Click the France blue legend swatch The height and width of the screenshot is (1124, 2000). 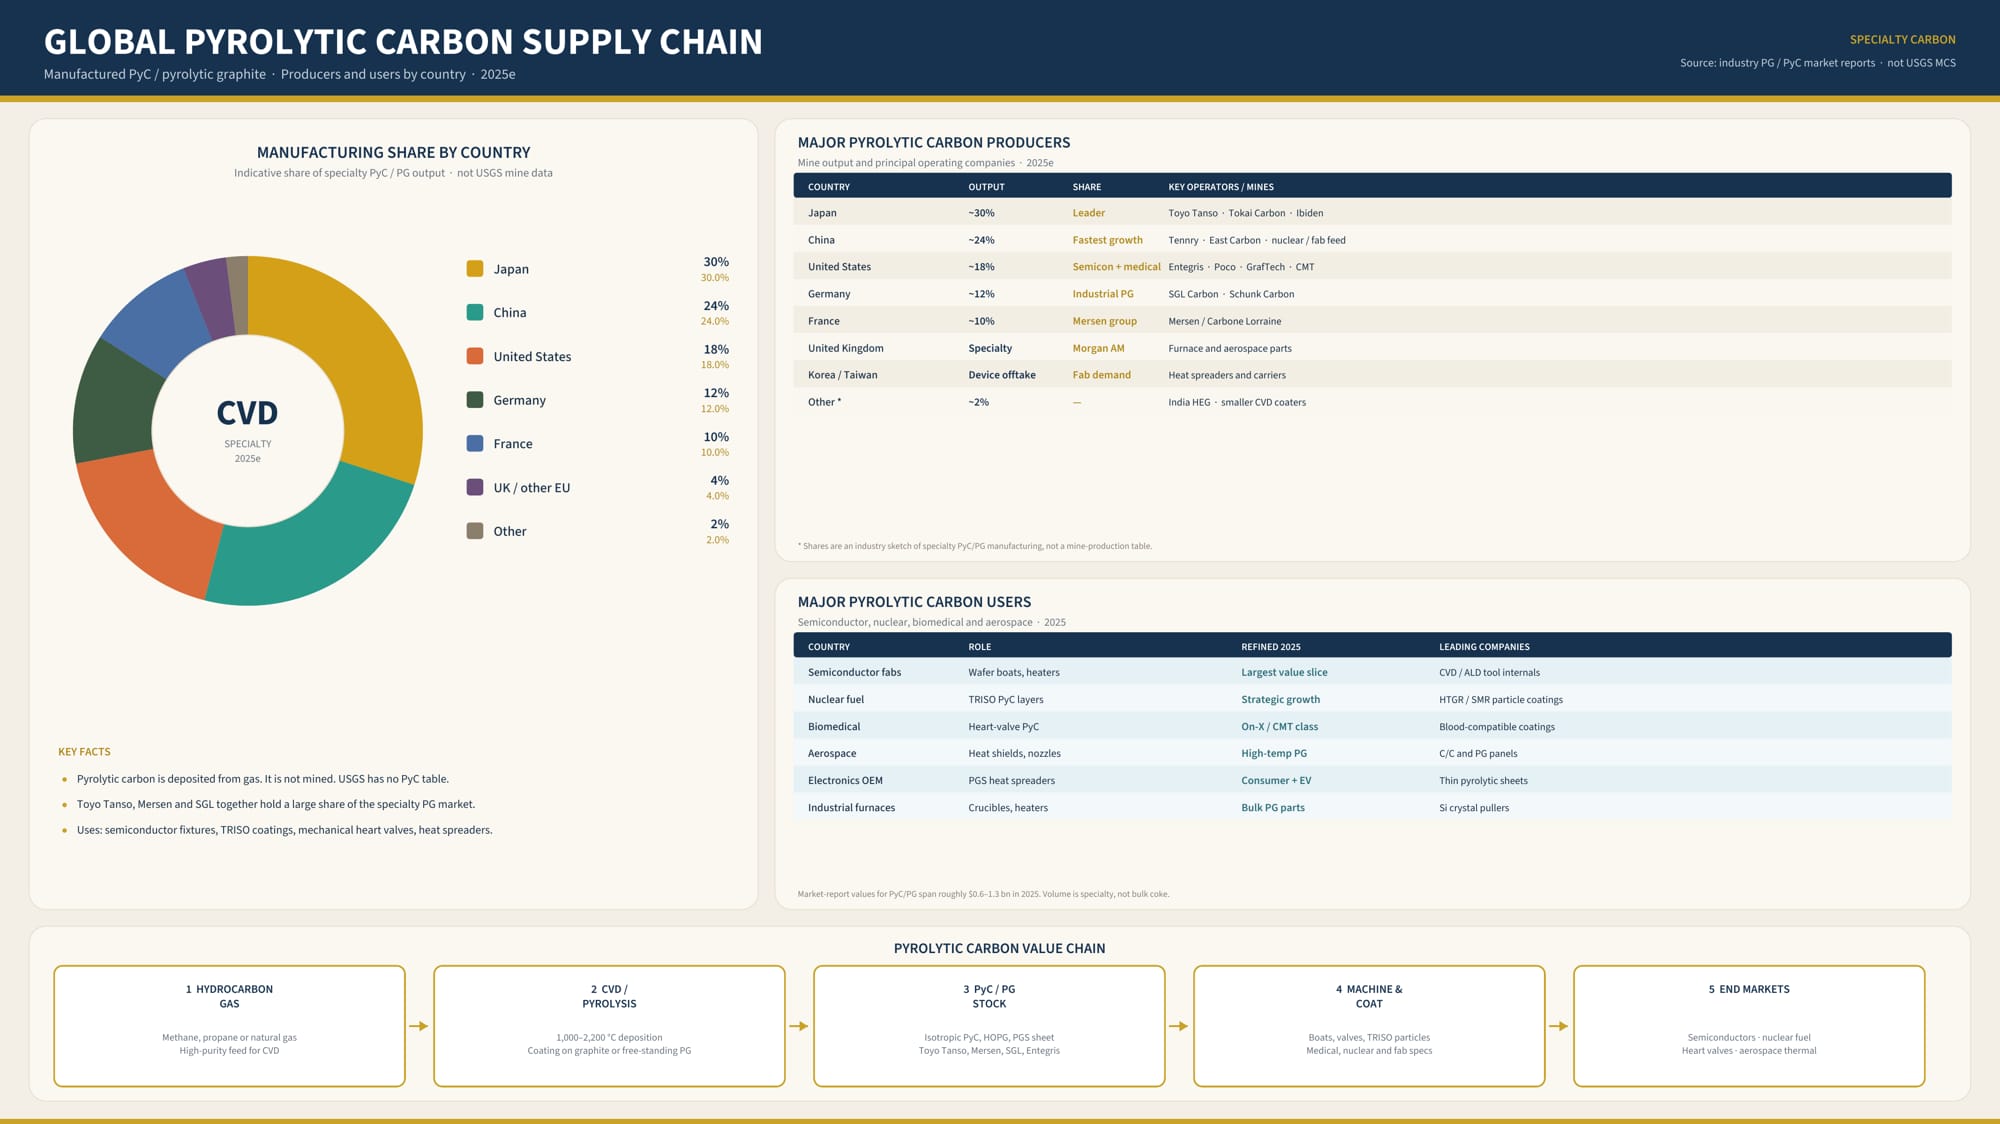475,443
